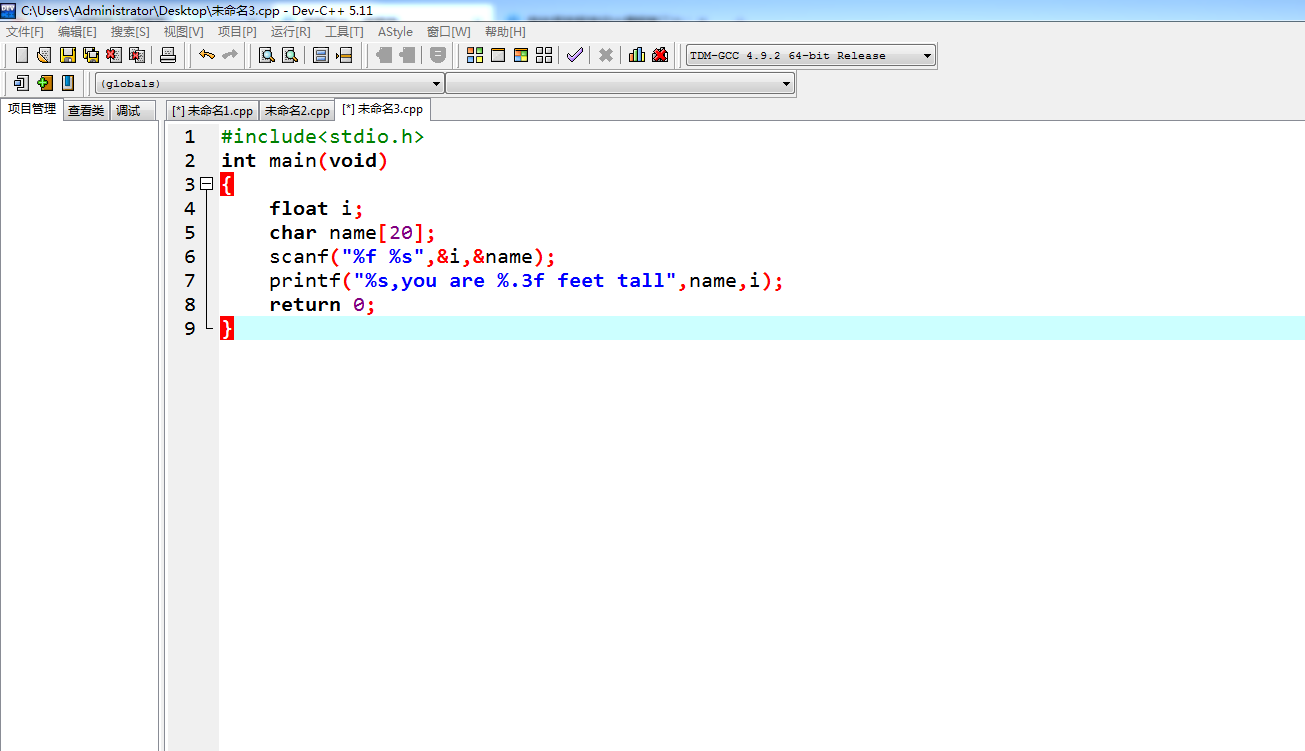Image resolution: width=1305 pixels, height=751 pixels.
Task: Open the 项目[P] menu
Action: pyautogui.click(x=237, y=32)
